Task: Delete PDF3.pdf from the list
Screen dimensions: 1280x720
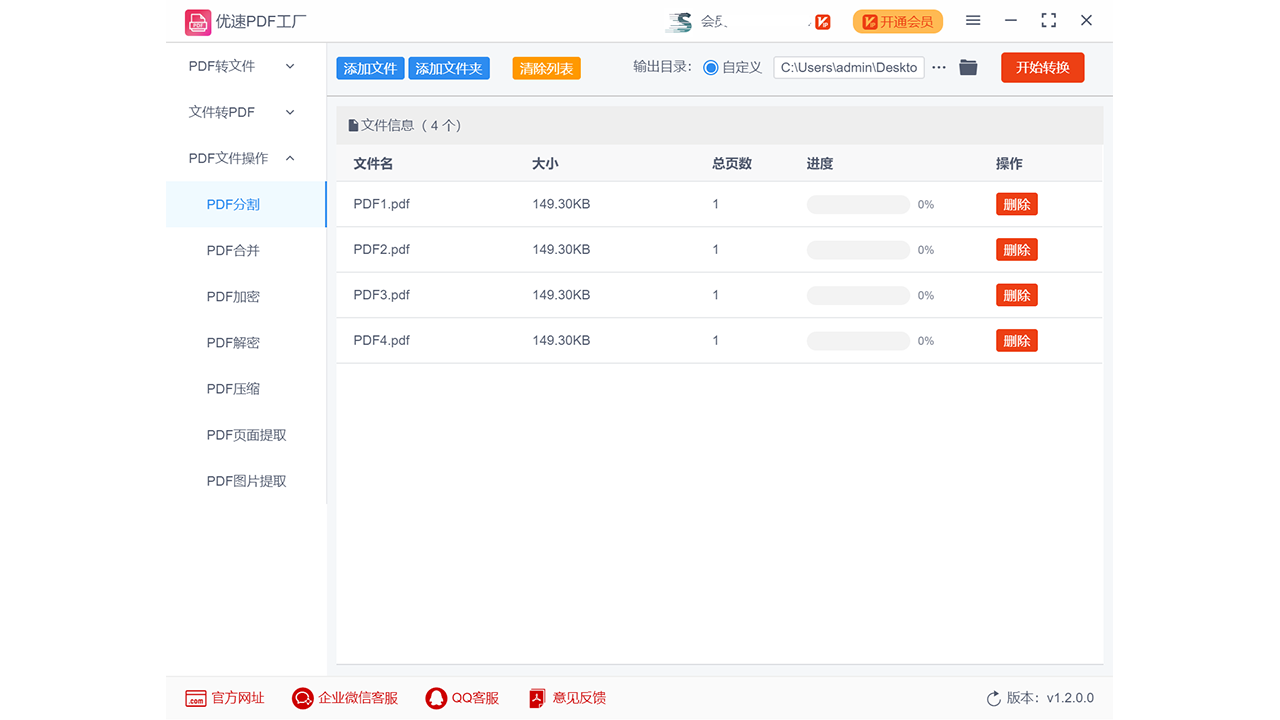Action: point(1016,294)
